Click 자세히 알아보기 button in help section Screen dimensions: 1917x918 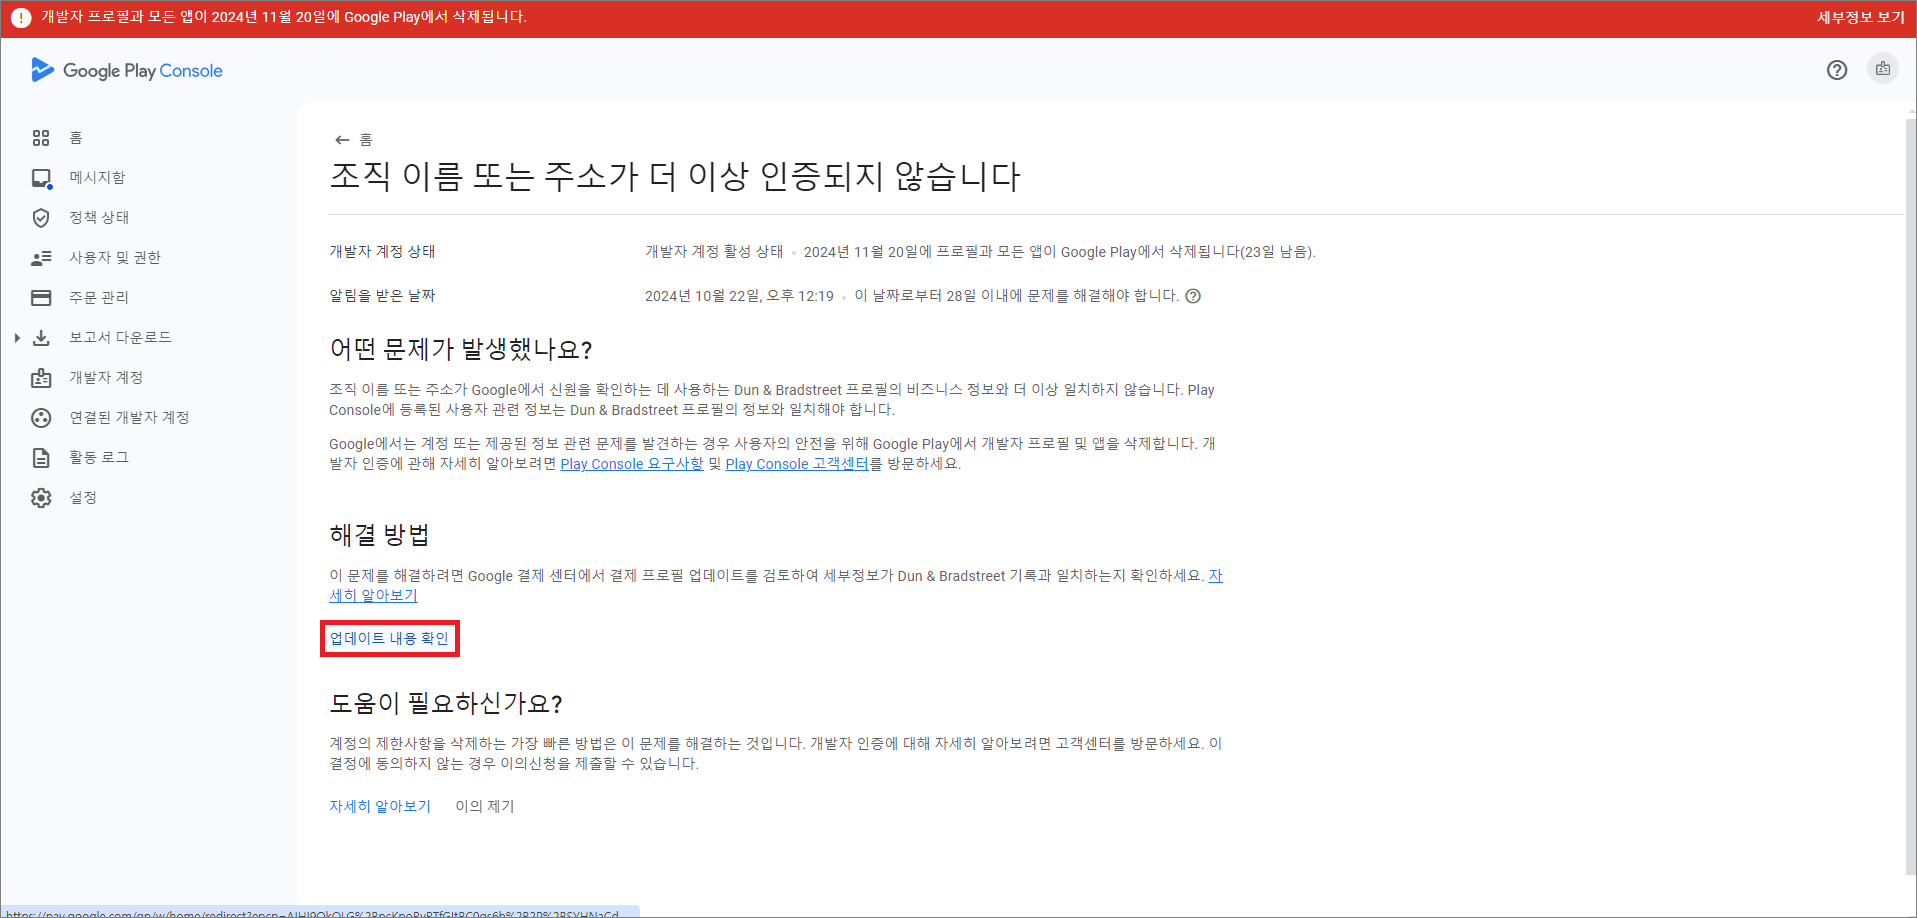click(380, 806)
